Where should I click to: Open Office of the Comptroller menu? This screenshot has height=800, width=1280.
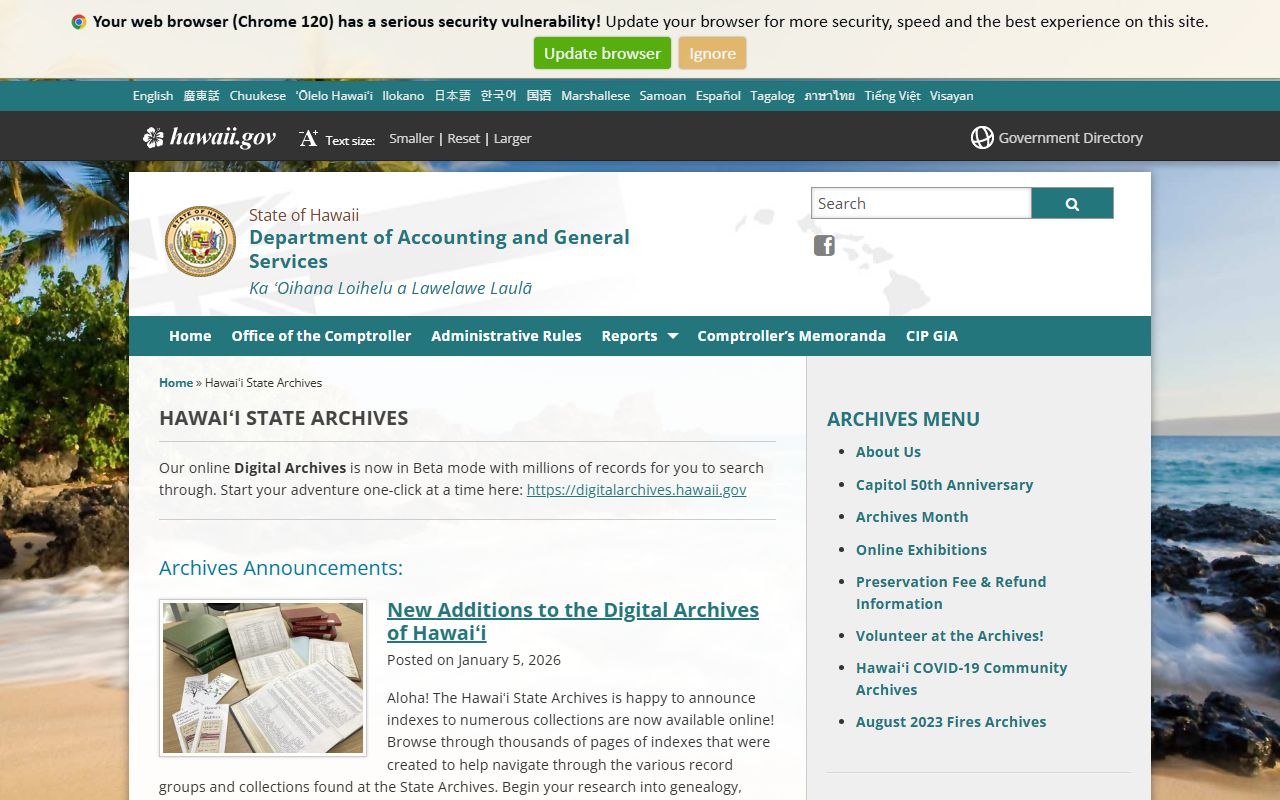pos(321,336)
